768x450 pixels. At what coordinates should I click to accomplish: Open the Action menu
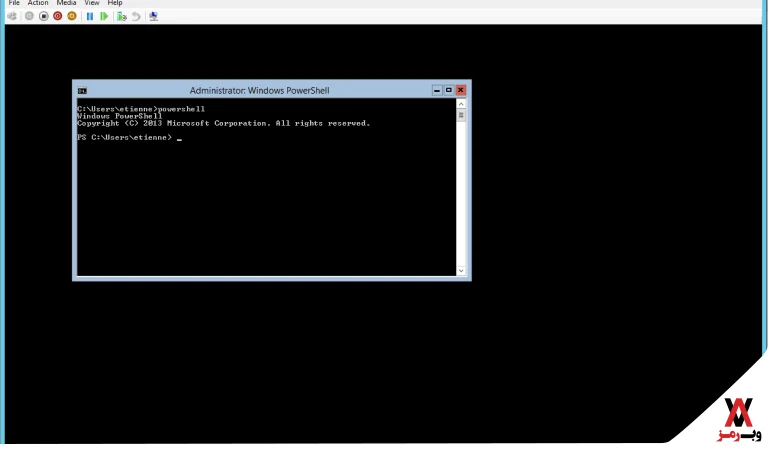38,3
